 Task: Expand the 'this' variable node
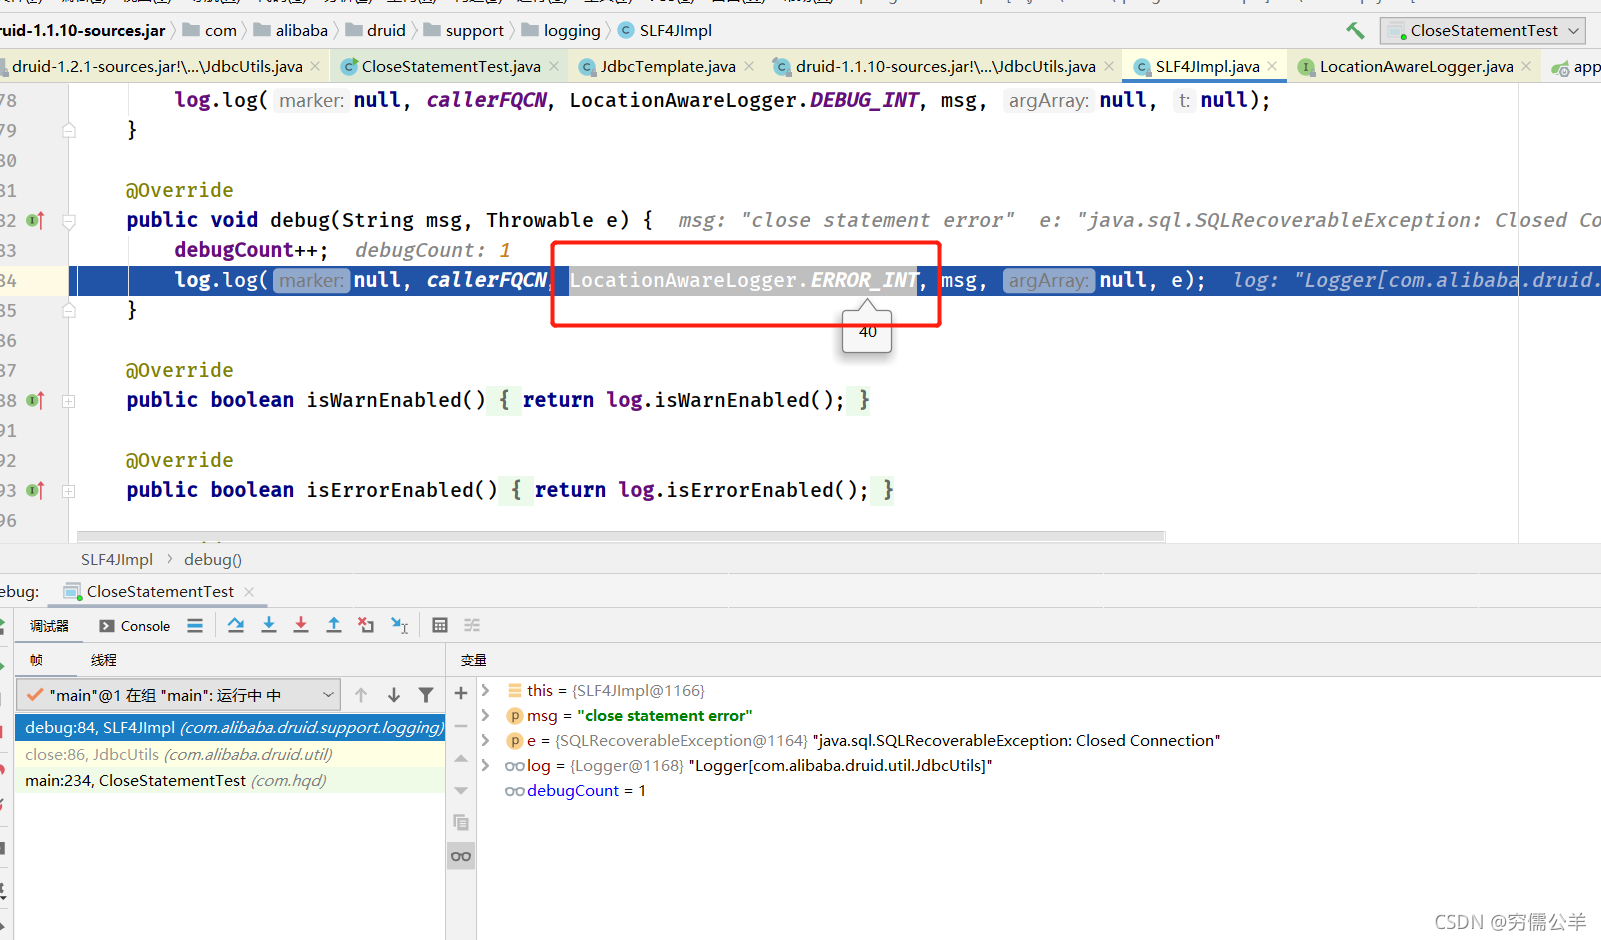485,690
